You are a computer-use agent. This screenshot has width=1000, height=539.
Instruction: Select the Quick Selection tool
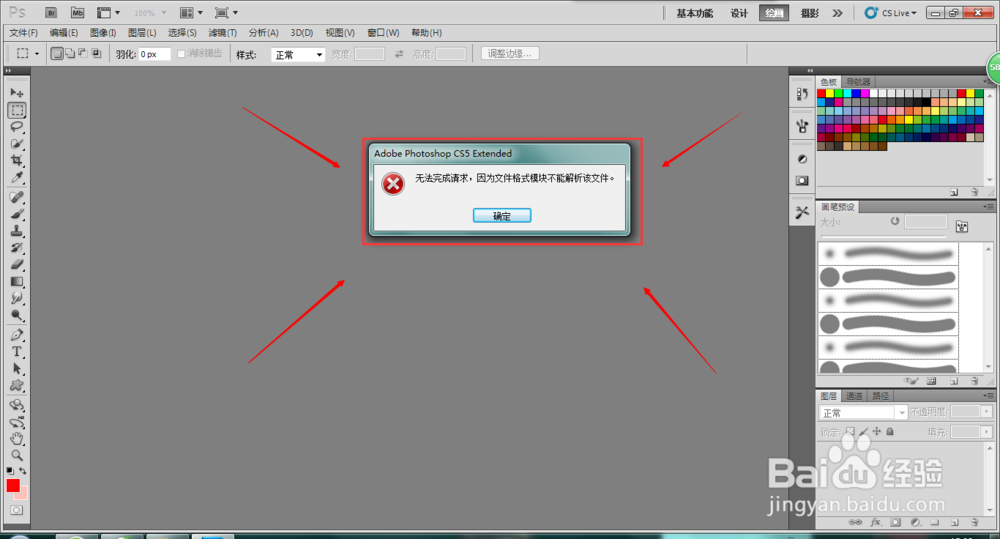[17, 144]
